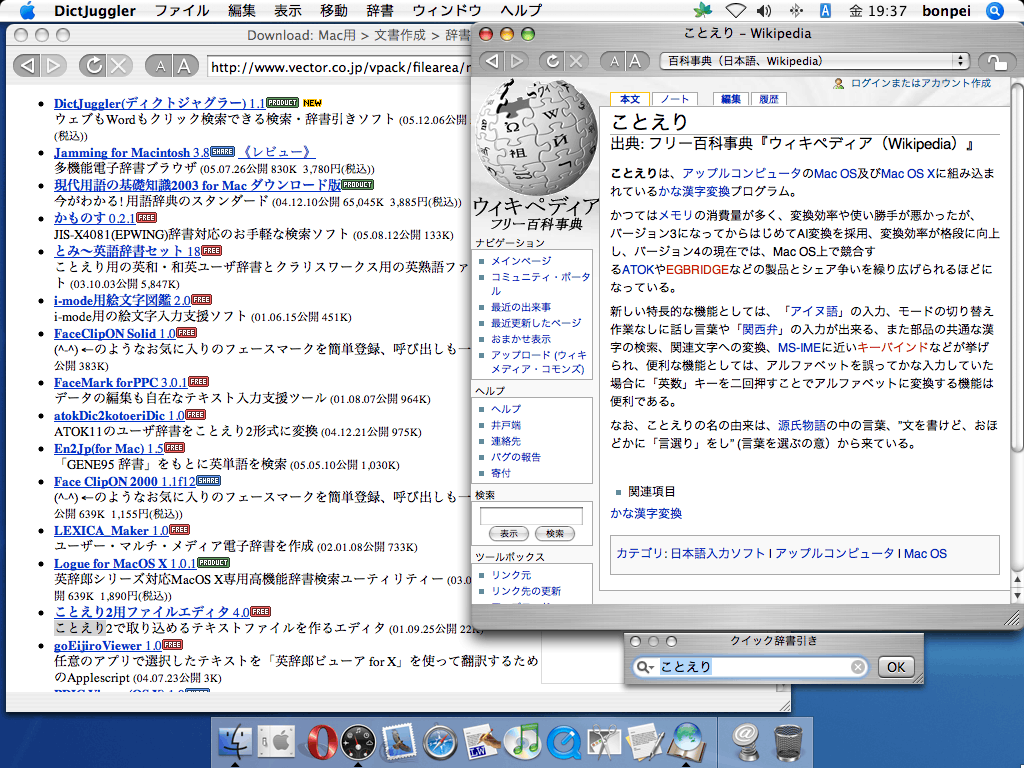Image resolution: width=1024 pixels, height=768 pixels.
Task: Open the Dashboard gauge icon in the Dock
Action: (359, 743)
